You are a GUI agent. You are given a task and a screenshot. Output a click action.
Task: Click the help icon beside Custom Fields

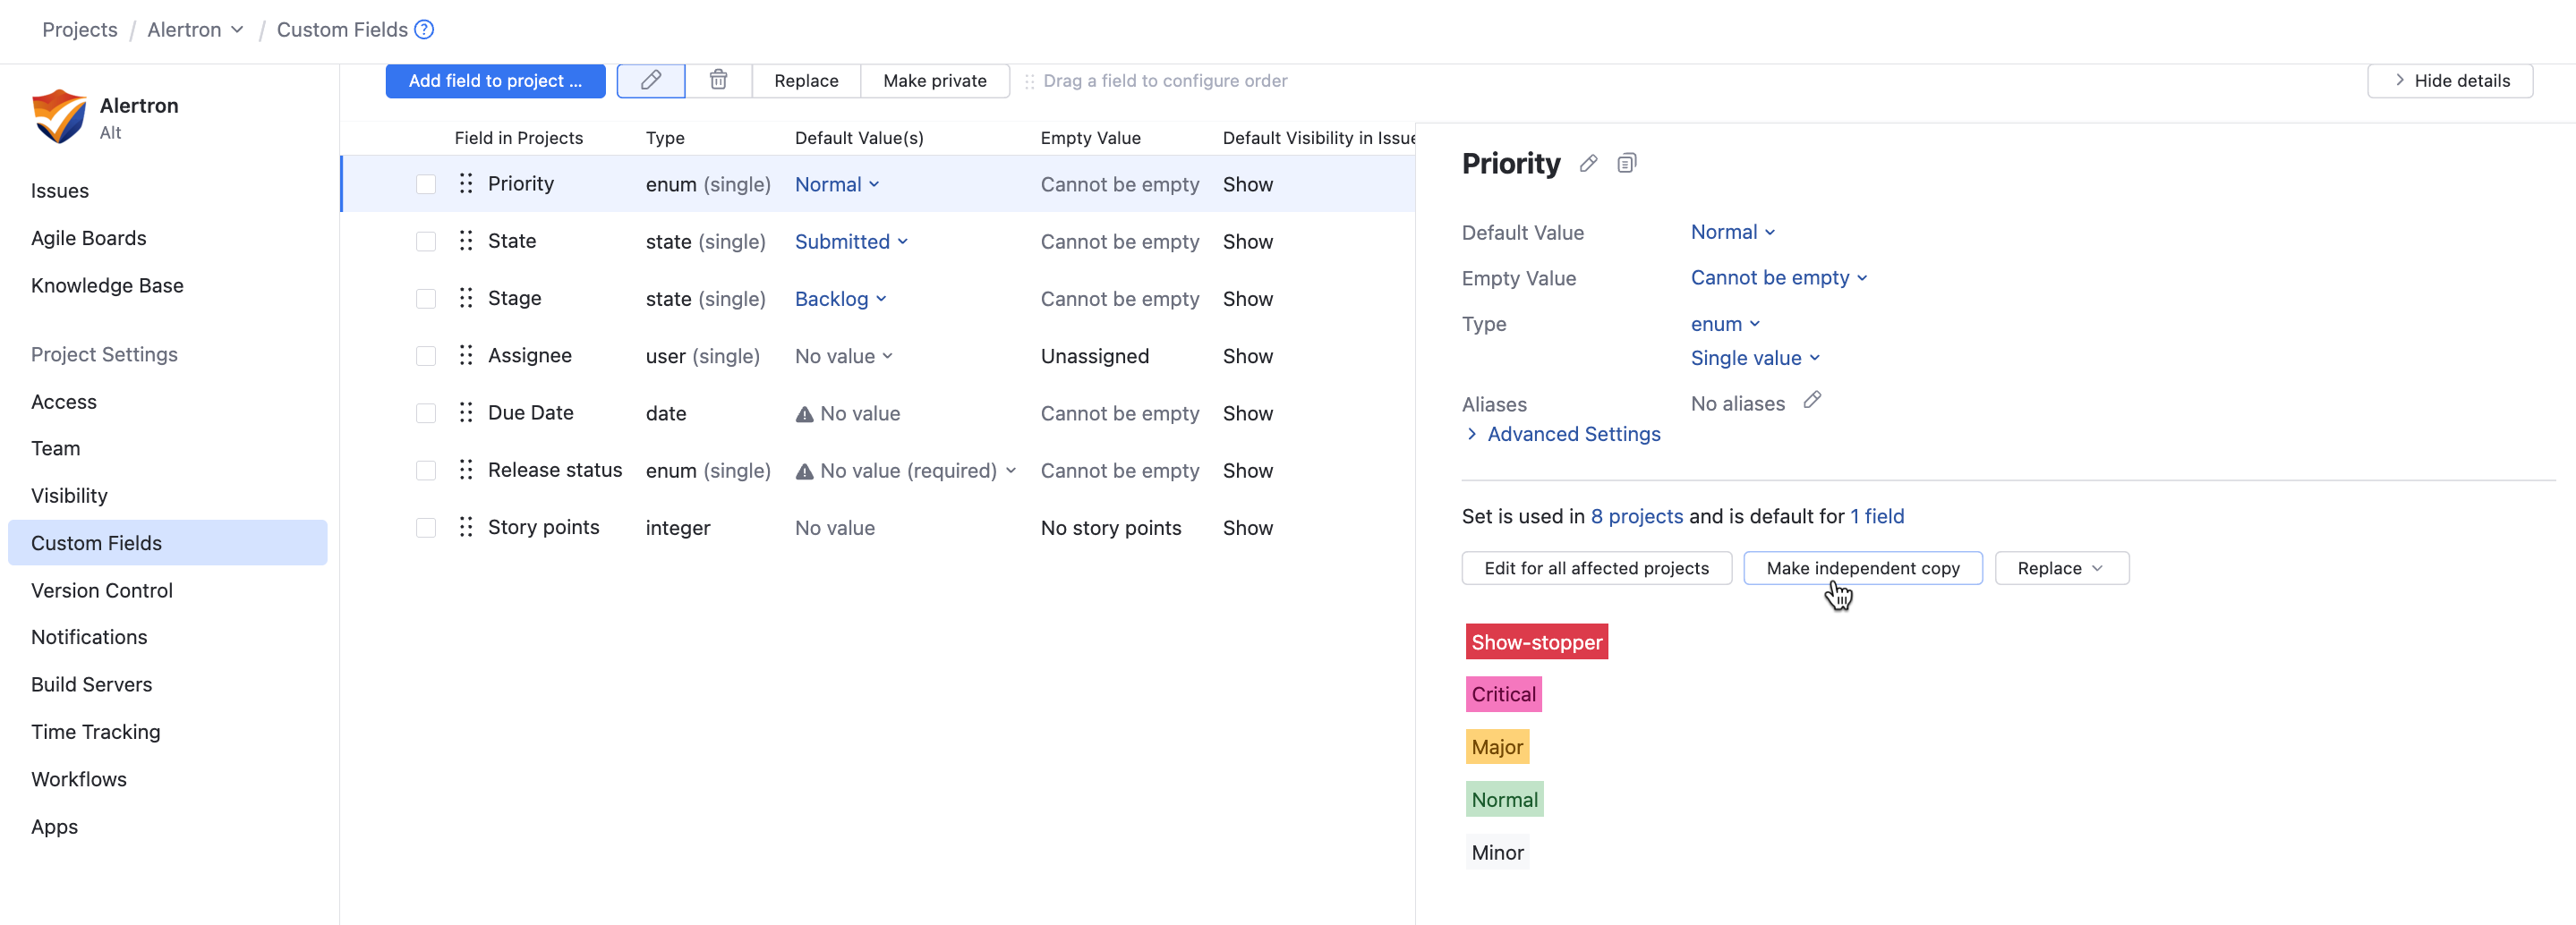point(424,30)
